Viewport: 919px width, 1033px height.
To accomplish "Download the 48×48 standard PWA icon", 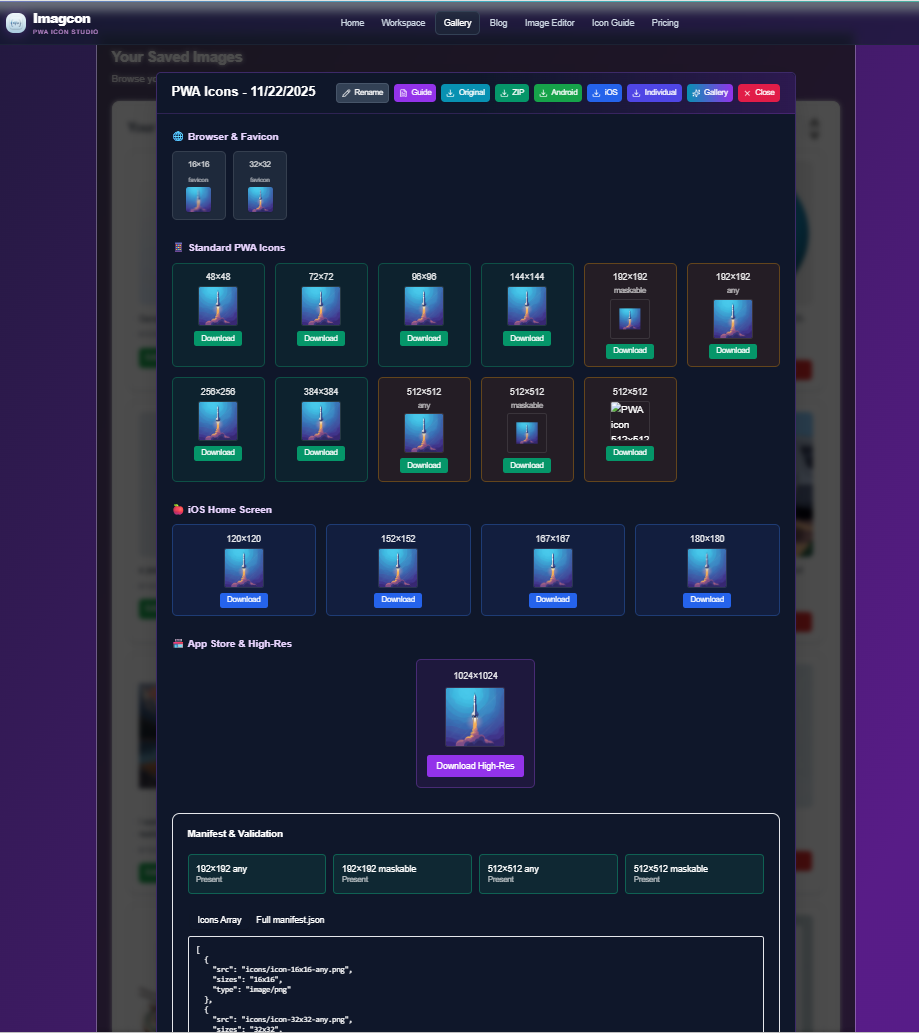I will [x=217, y=338].
